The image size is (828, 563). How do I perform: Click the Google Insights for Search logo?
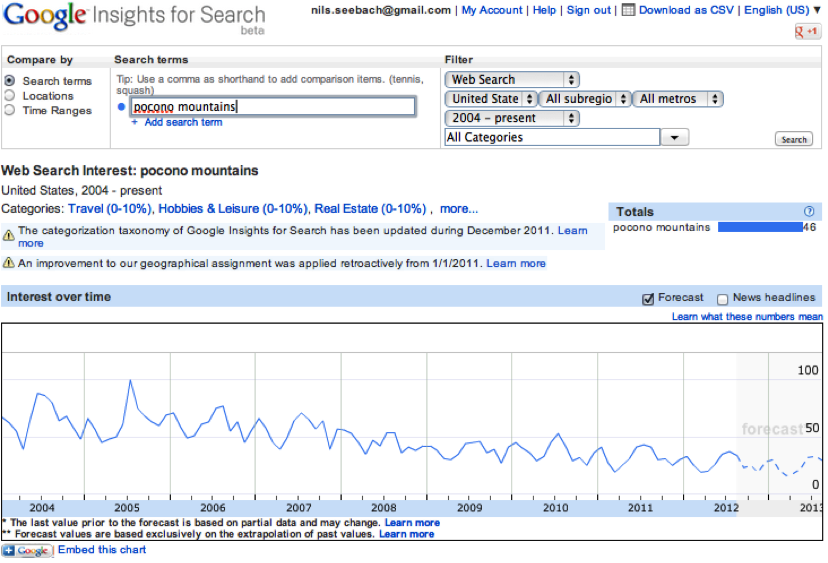point(134,18)
